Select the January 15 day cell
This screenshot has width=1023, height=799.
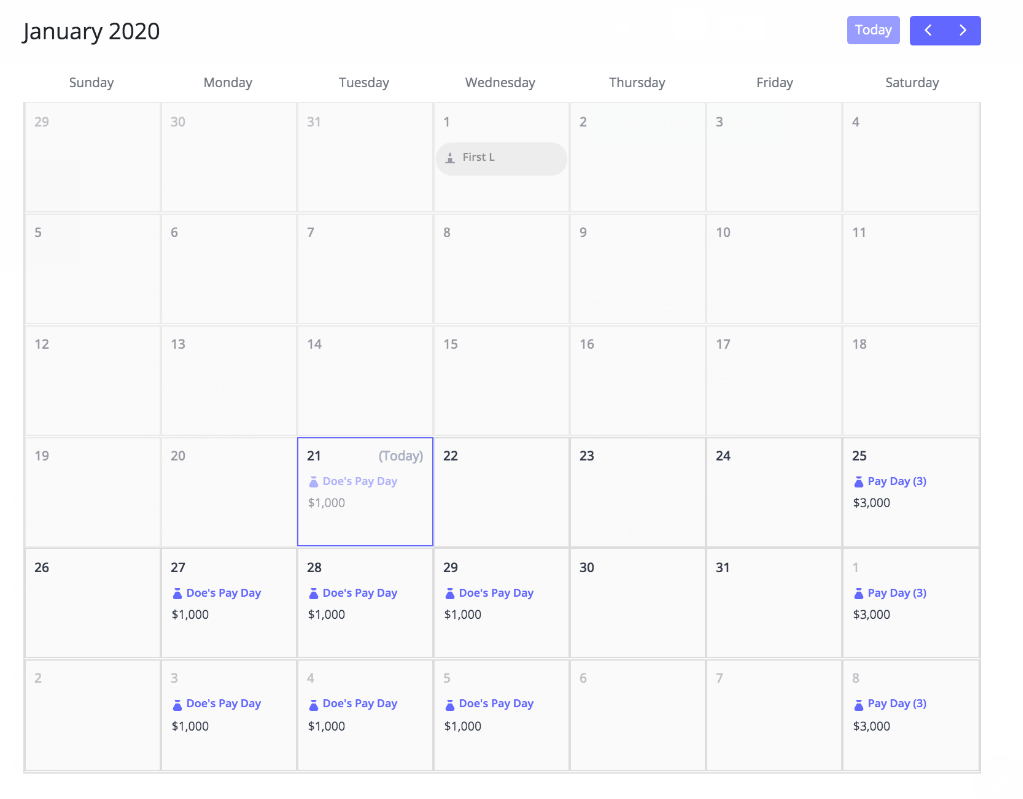(501, 380)
